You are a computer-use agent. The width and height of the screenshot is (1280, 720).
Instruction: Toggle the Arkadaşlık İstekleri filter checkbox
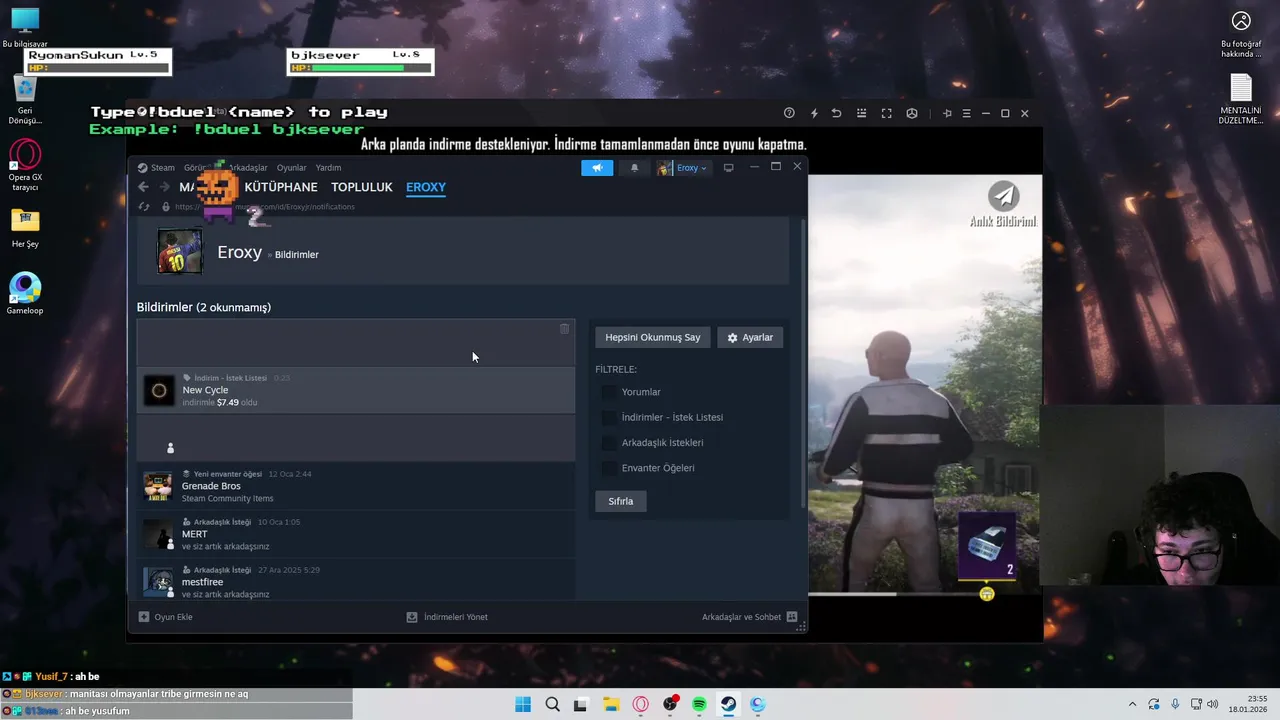(x=608, y=442)
